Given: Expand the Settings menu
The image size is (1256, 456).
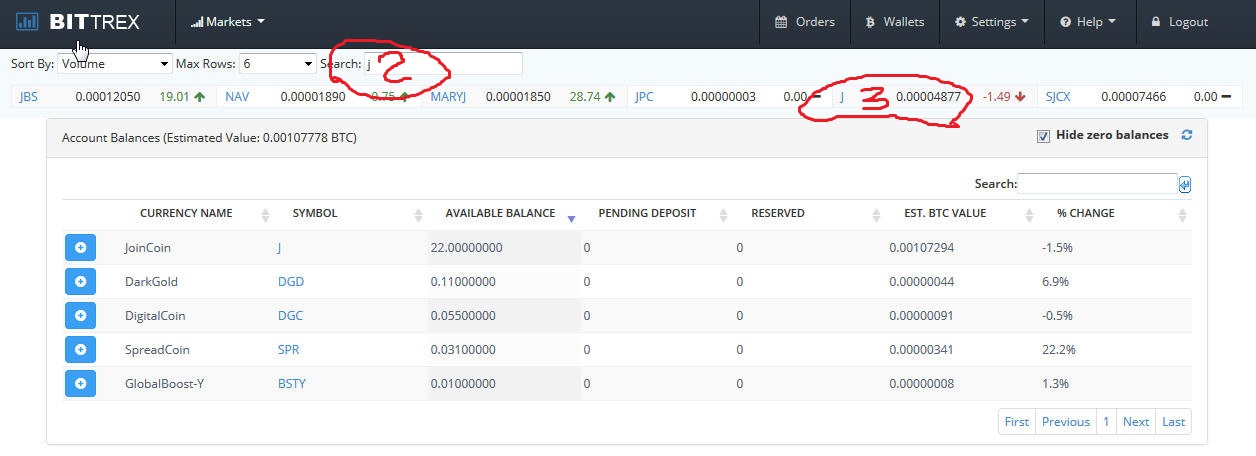Looking at the screenshot, I should 992,21.
